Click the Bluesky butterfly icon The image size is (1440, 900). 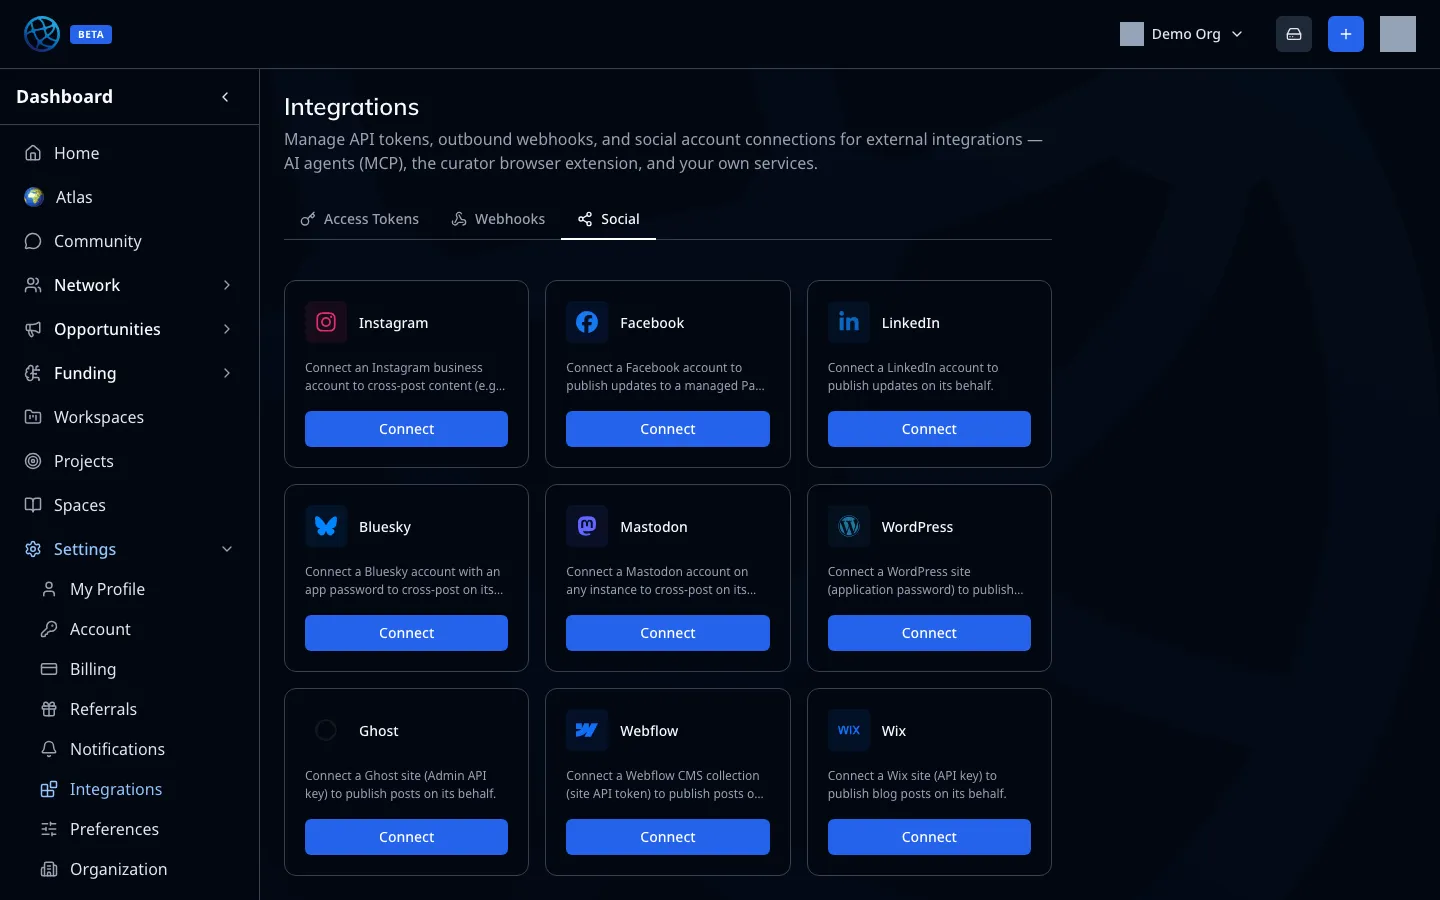pyautogui.click(x=326, y=526)
